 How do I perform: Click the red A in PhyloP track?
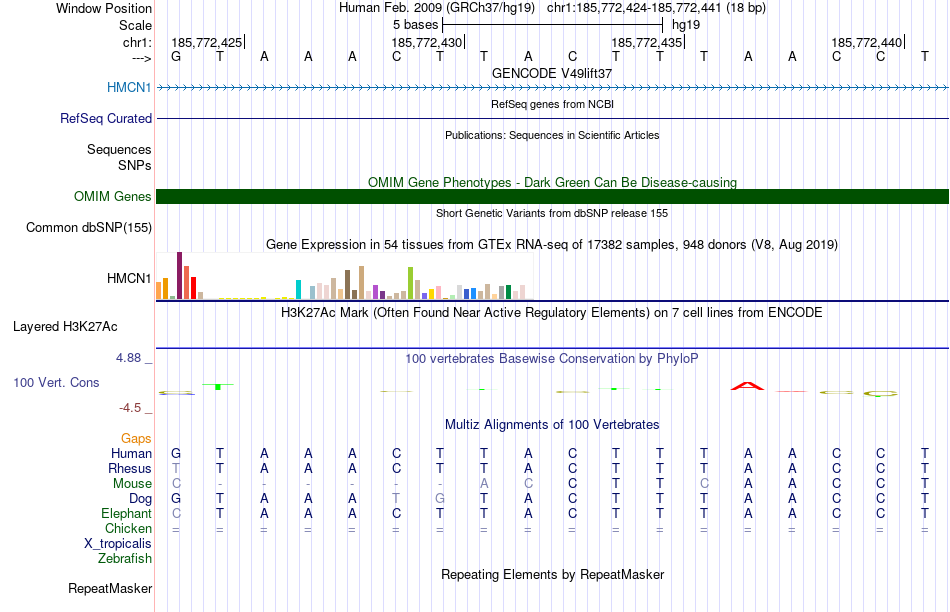coord(748,386)
